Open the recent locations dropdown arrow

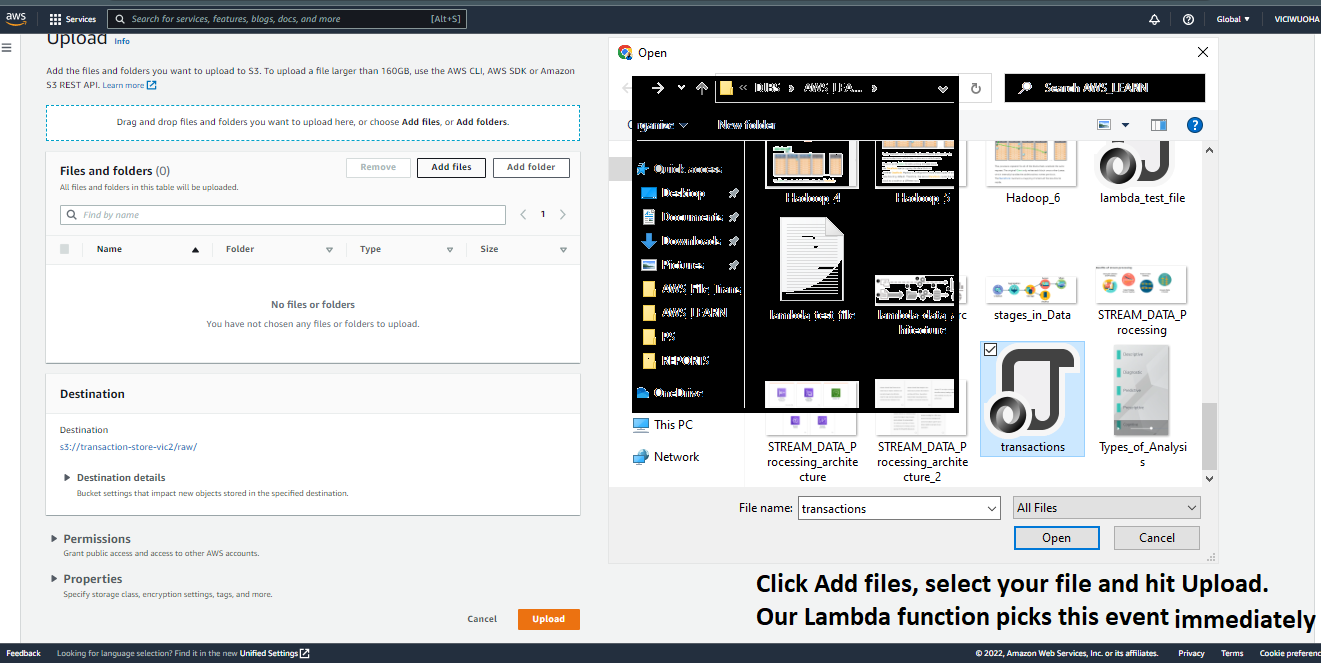pyautogui.click(x=681, y=88)
